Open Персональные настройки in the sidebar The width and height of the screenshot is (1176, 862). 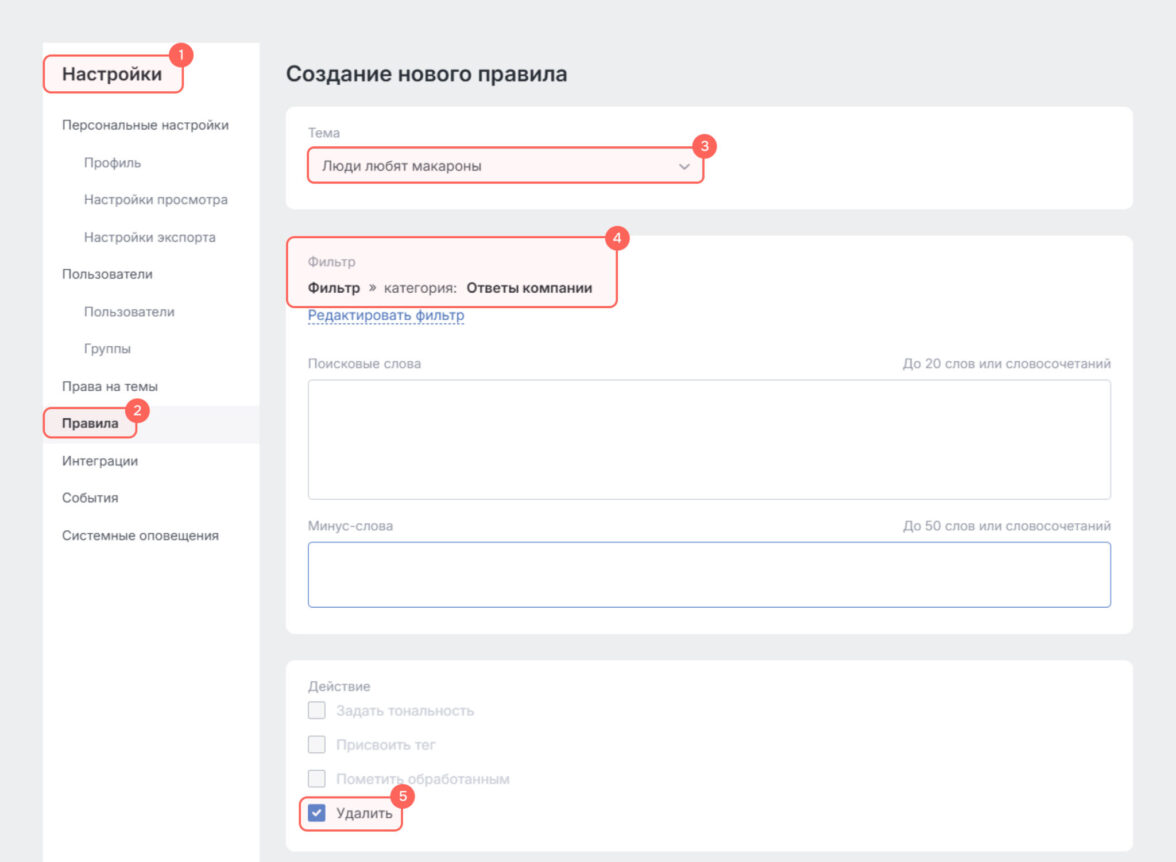tap(145, 126)
